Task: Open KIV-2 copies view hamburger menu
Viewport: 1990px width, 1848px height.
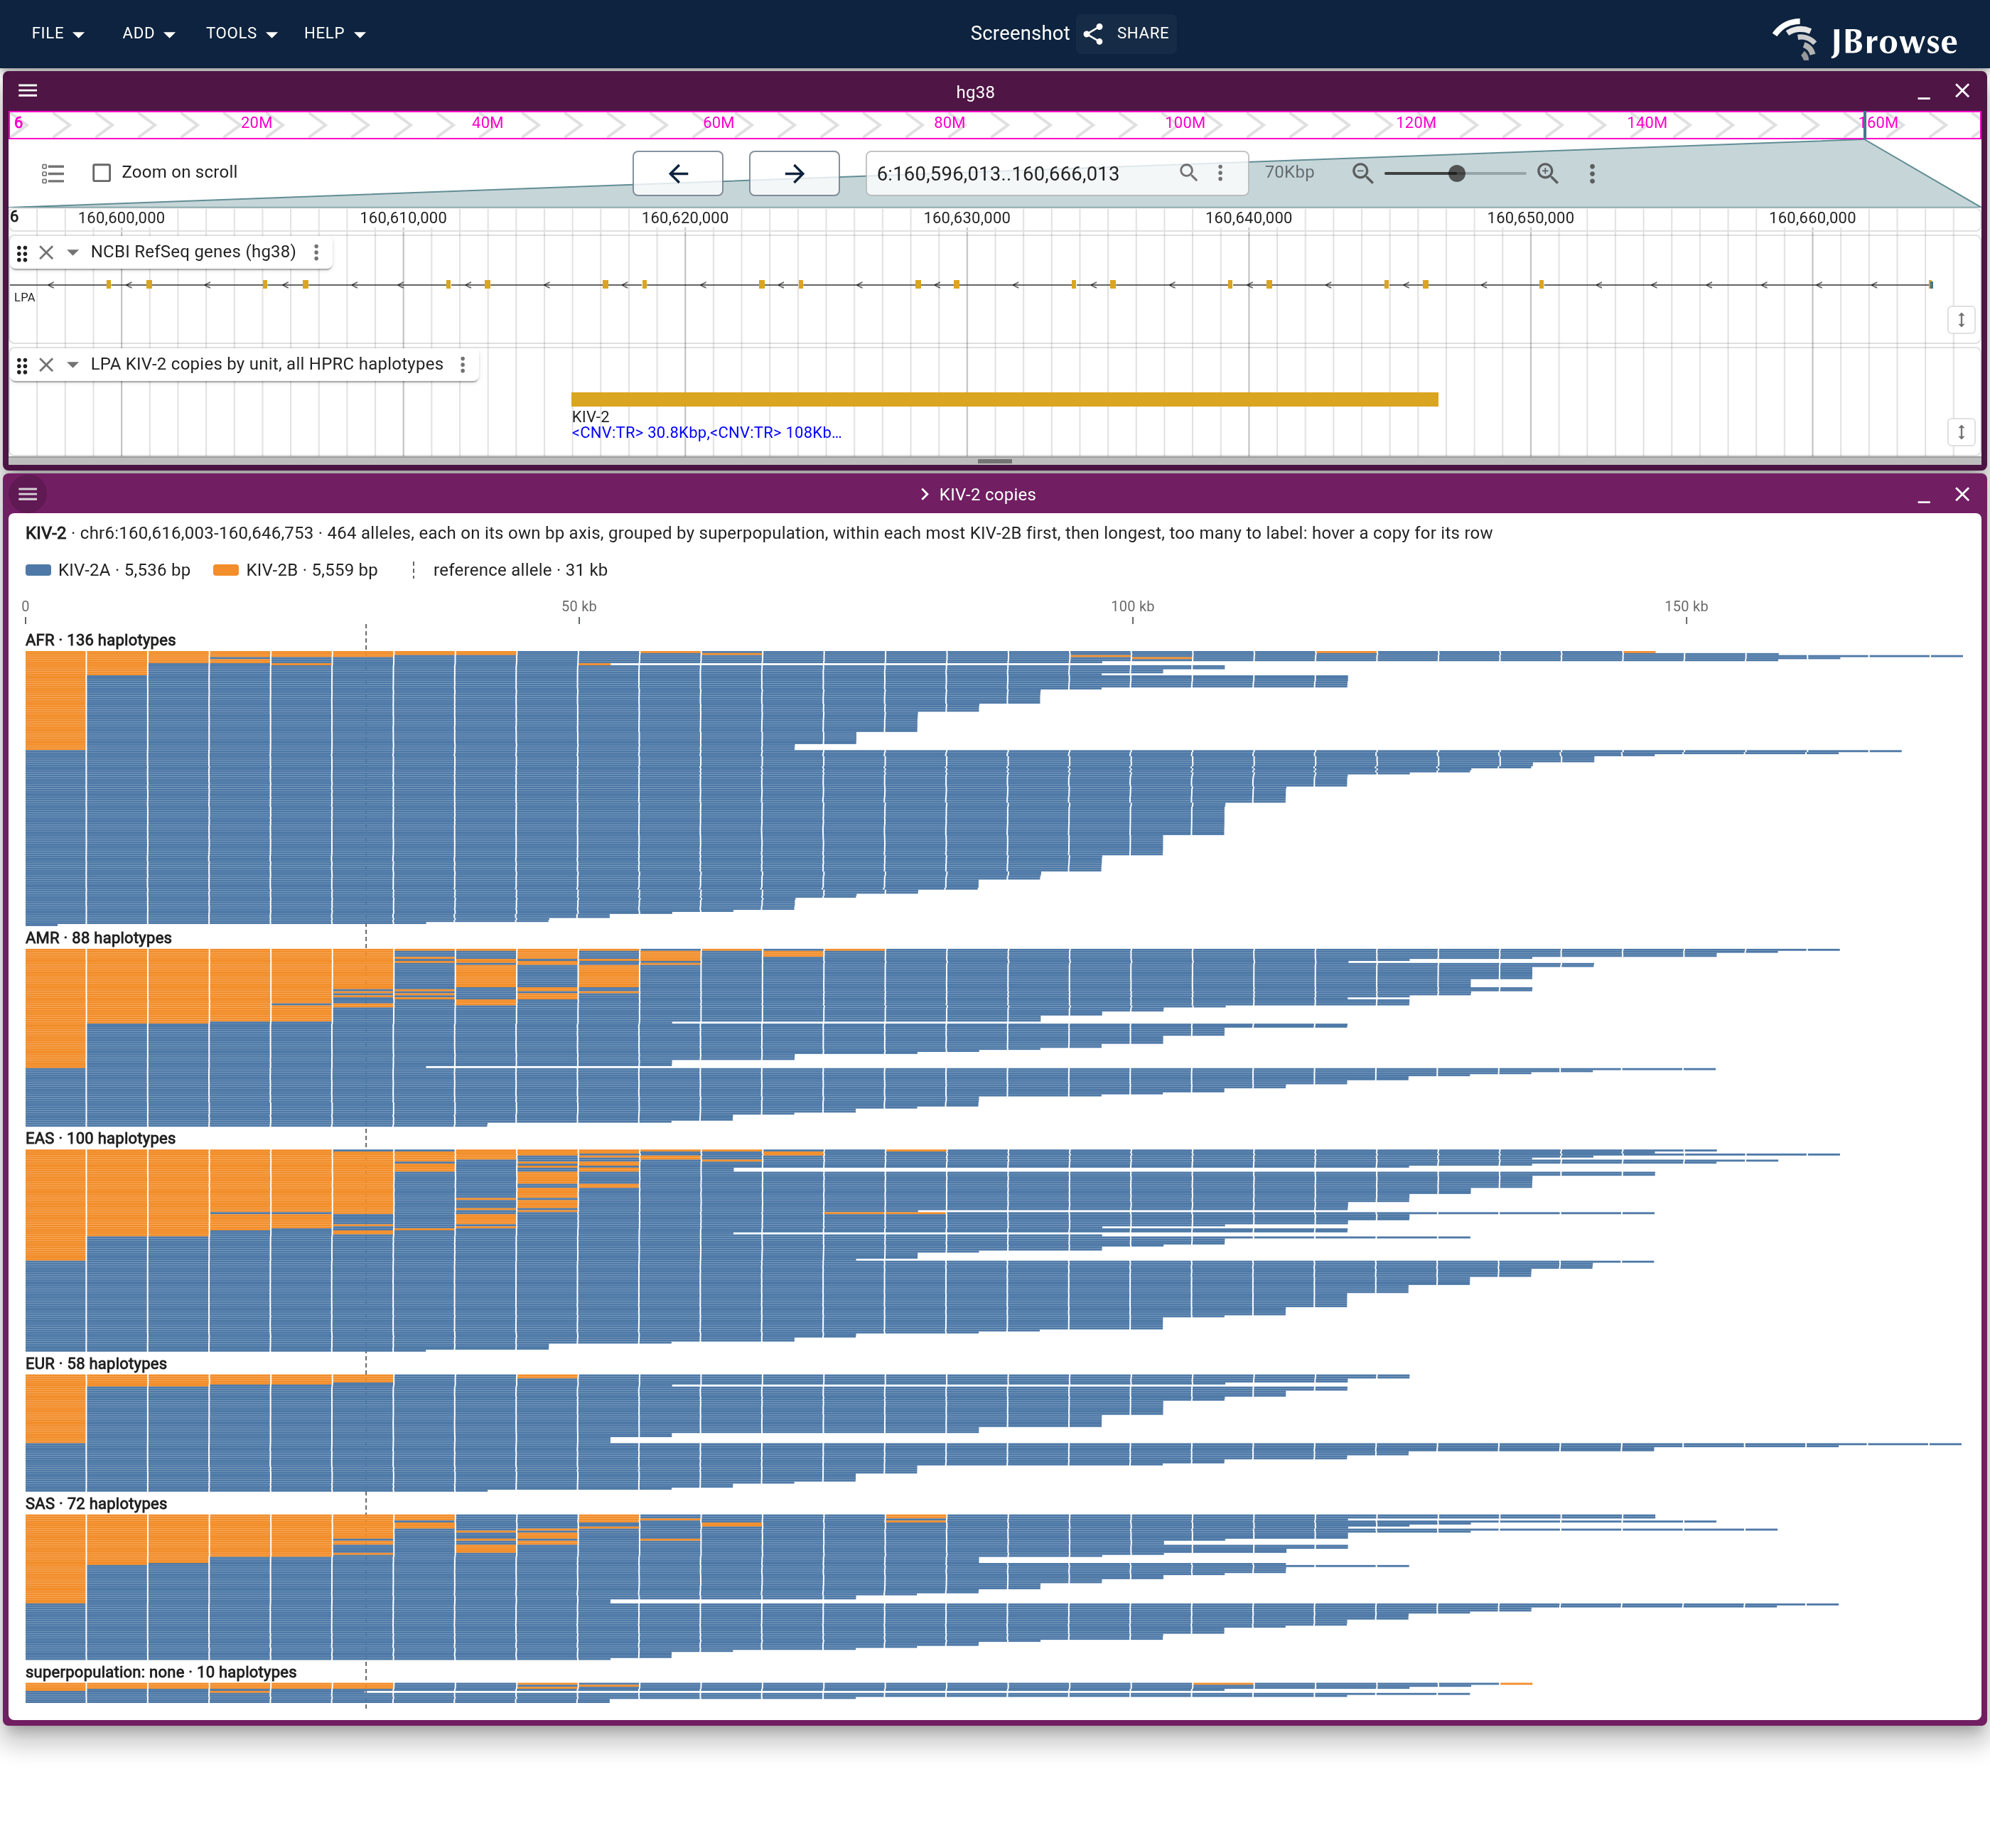Action: pos(28,494)
